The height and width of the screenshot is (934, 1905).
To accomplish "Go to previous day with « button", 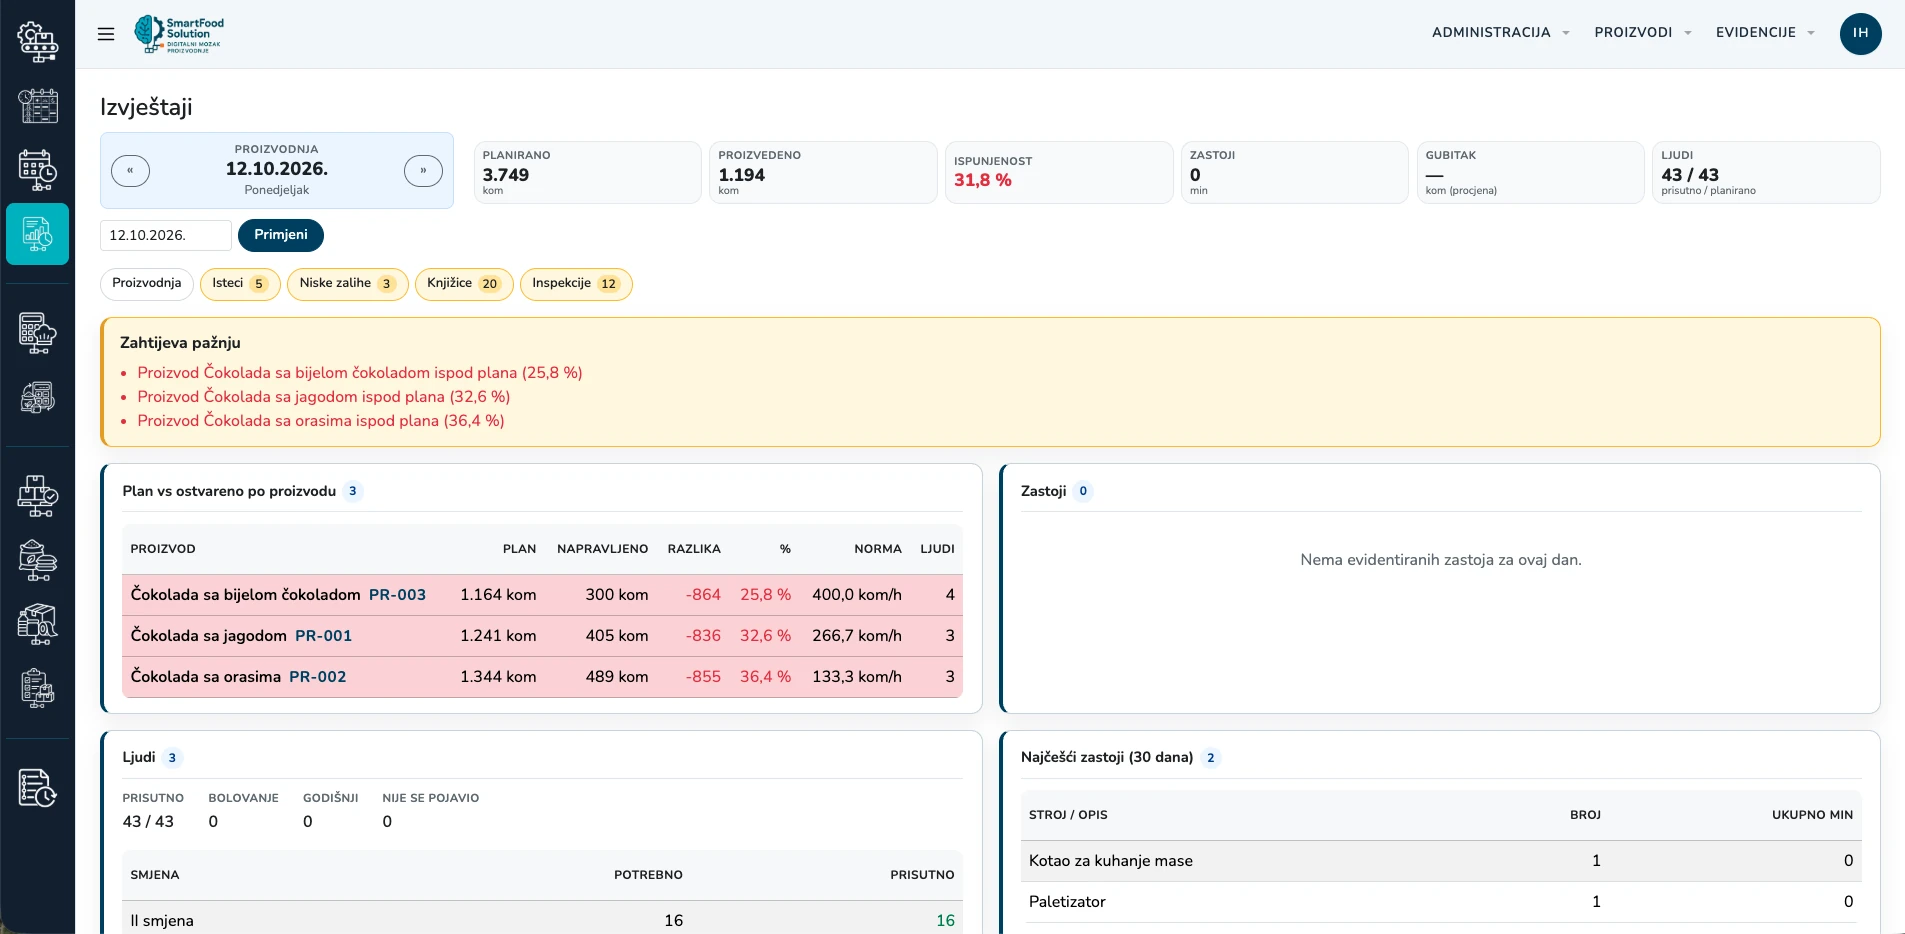I will (x=130, y=171).
